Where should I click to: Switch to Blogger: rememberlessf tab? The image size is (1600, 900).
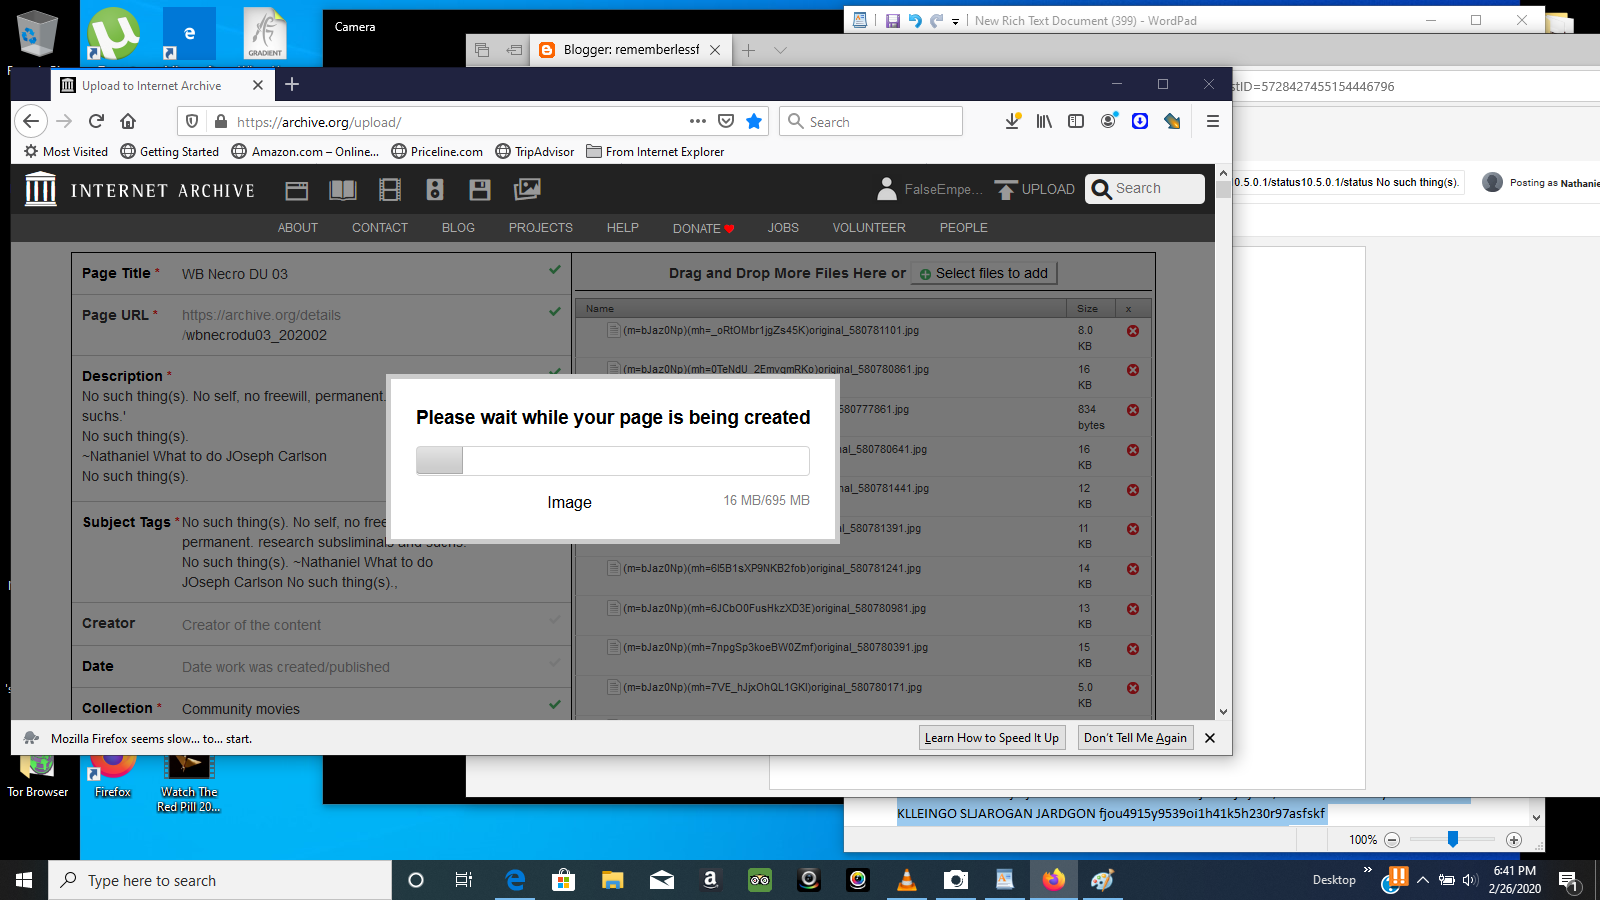(x=630, y=50)
